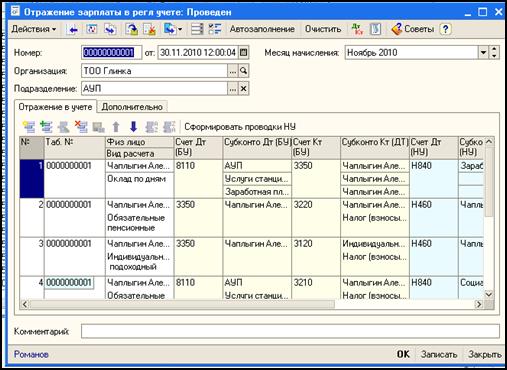Click table scroll down arrow
The height and width of the screenshot is (370, 507).
[489, 294]
